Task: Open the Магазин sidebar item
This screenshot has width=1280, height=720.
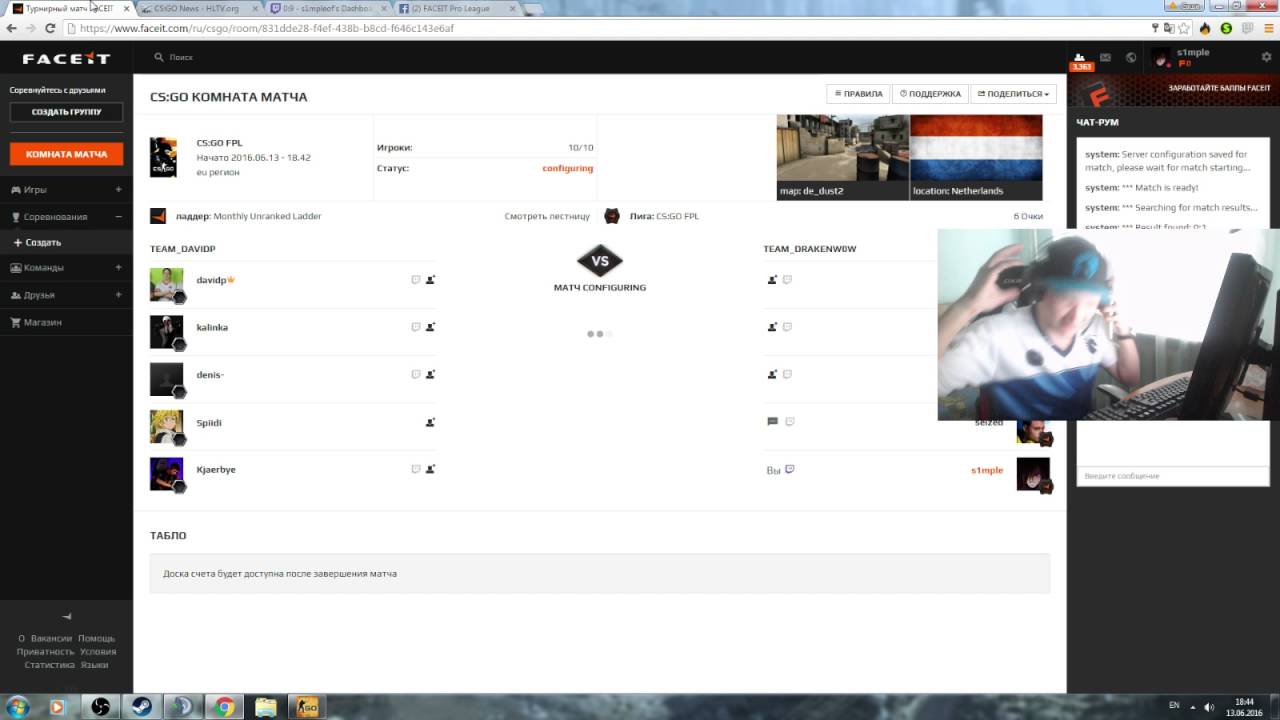Action: click(43, 323)
